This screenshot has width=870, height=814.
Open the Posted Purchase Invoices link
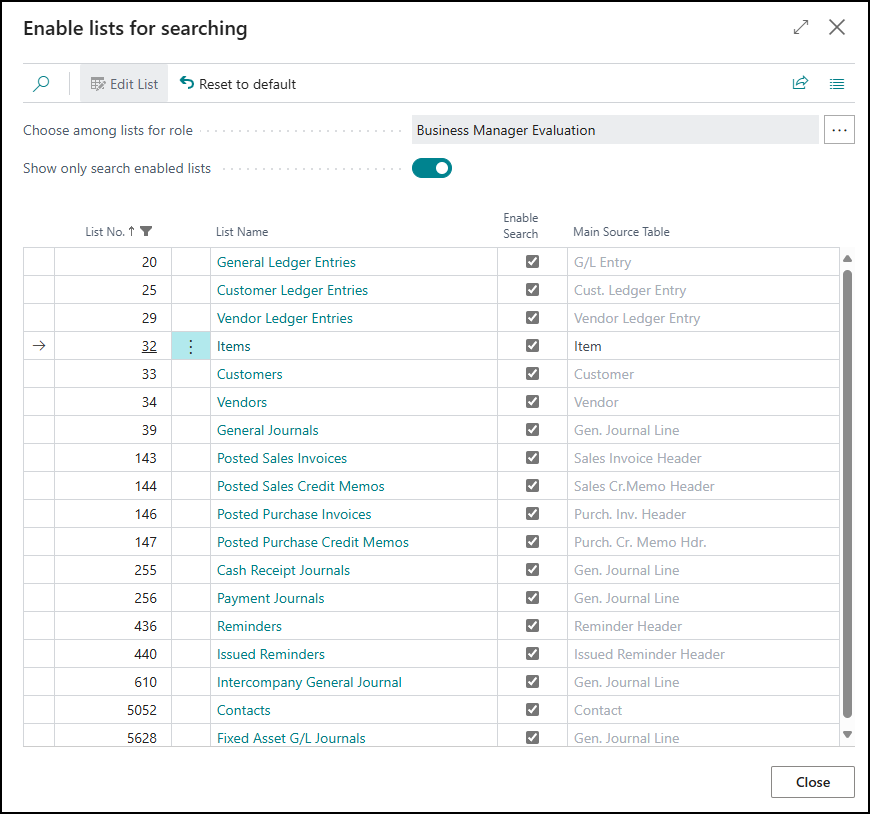point(294,514)
